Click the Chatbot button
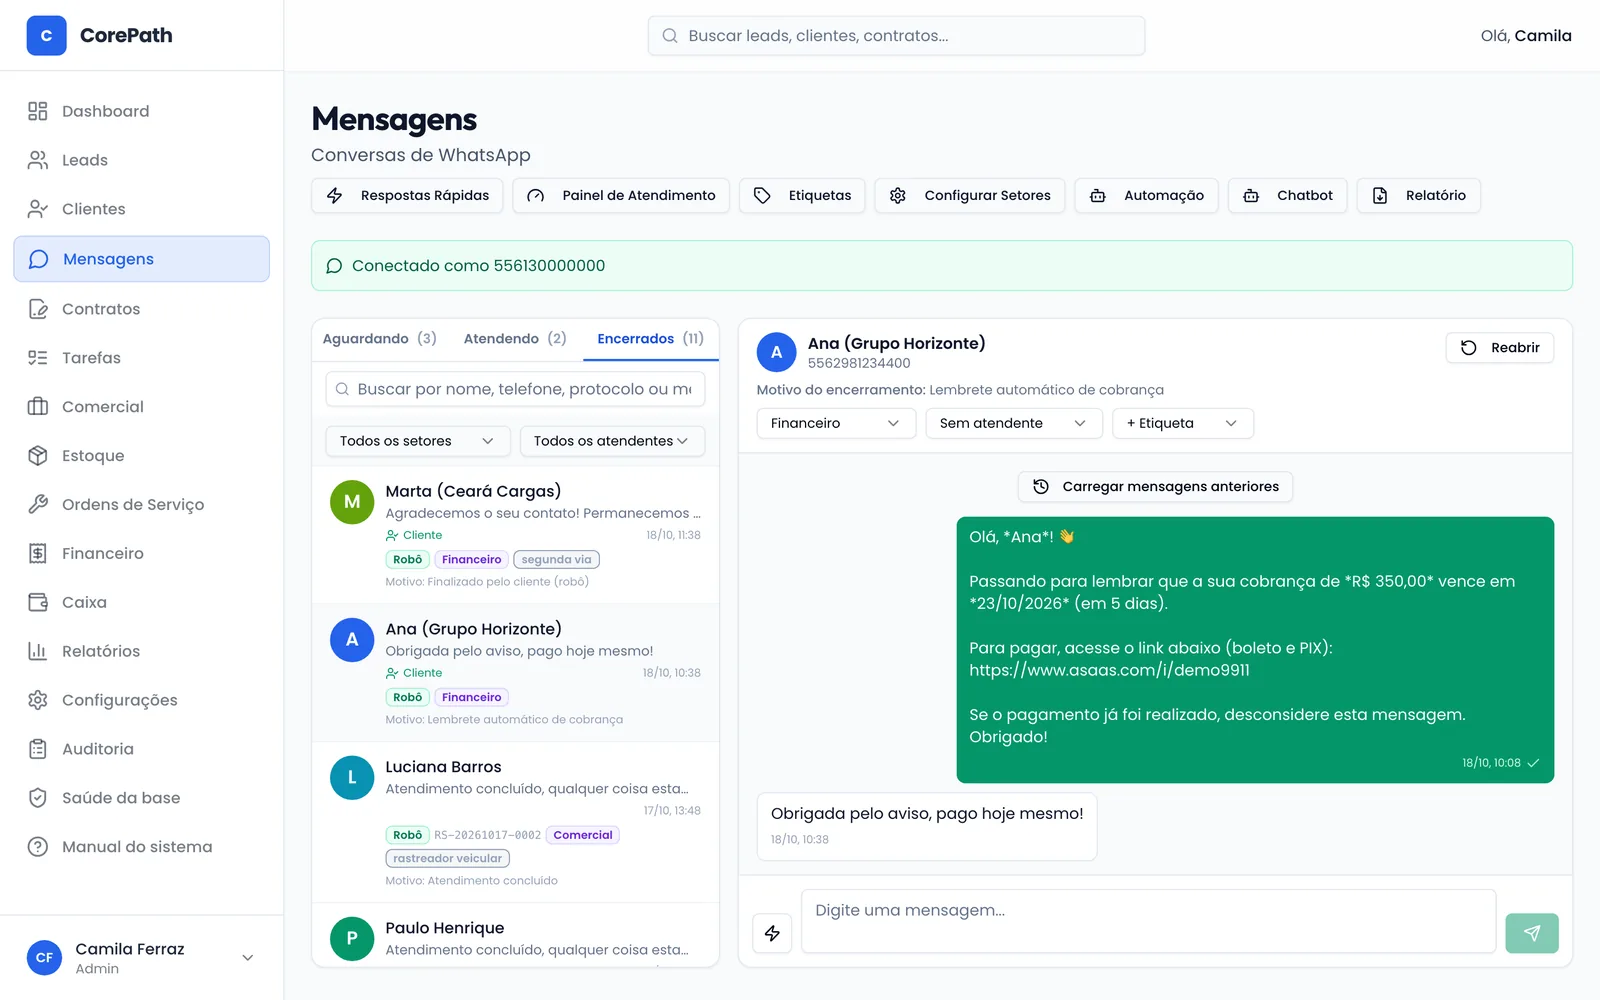Image resolution: width=1600 pixels, height=1000 pixels. coord(1288,196)
